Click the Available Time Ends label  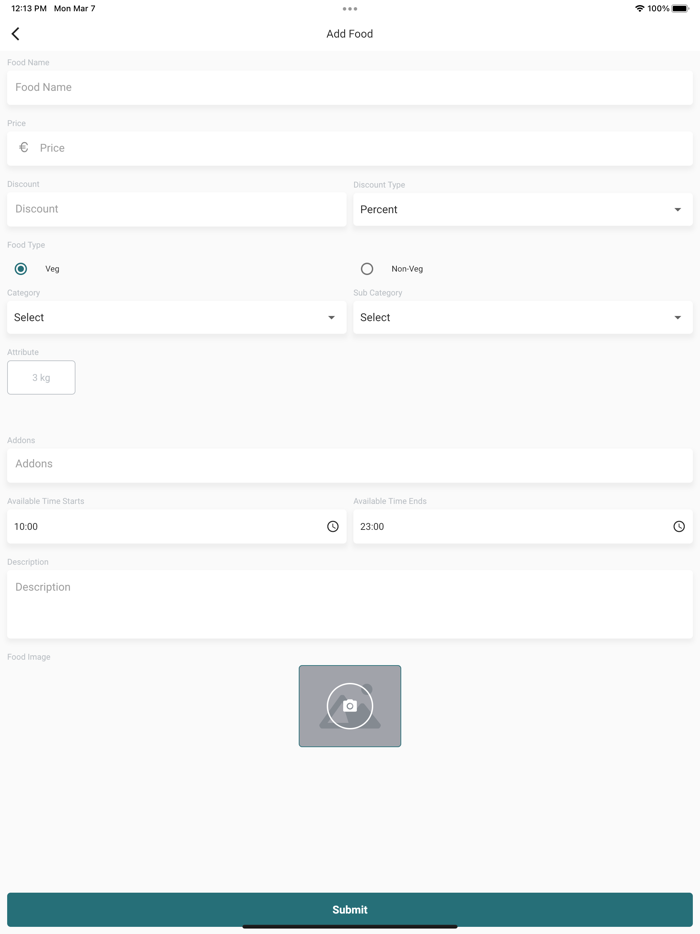390,501
